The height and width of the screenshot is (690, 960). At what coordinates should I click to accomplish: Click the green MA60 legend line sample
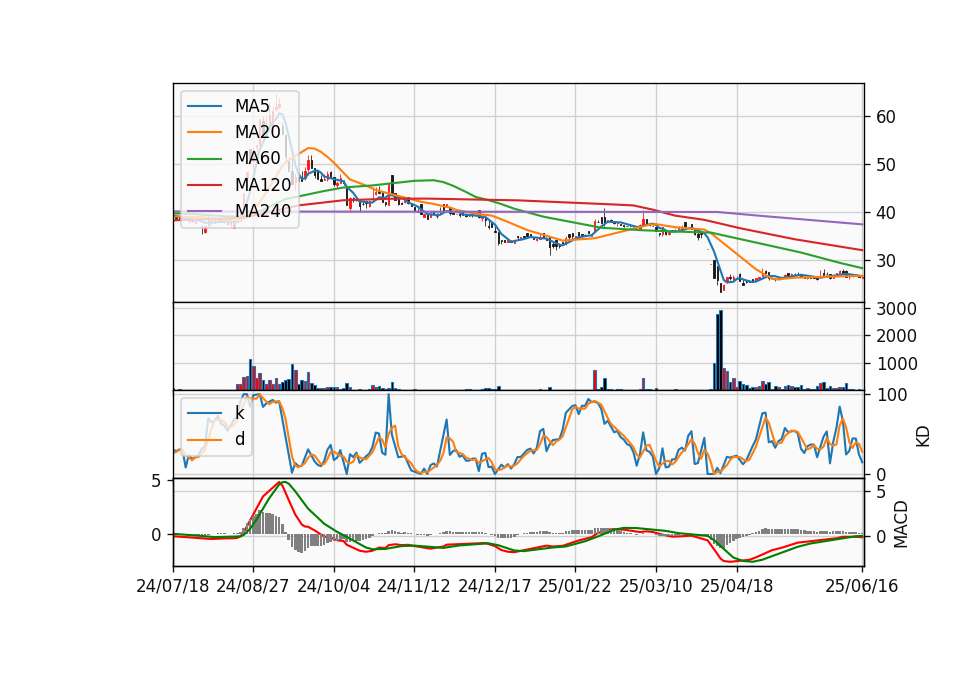pos(204,159)
